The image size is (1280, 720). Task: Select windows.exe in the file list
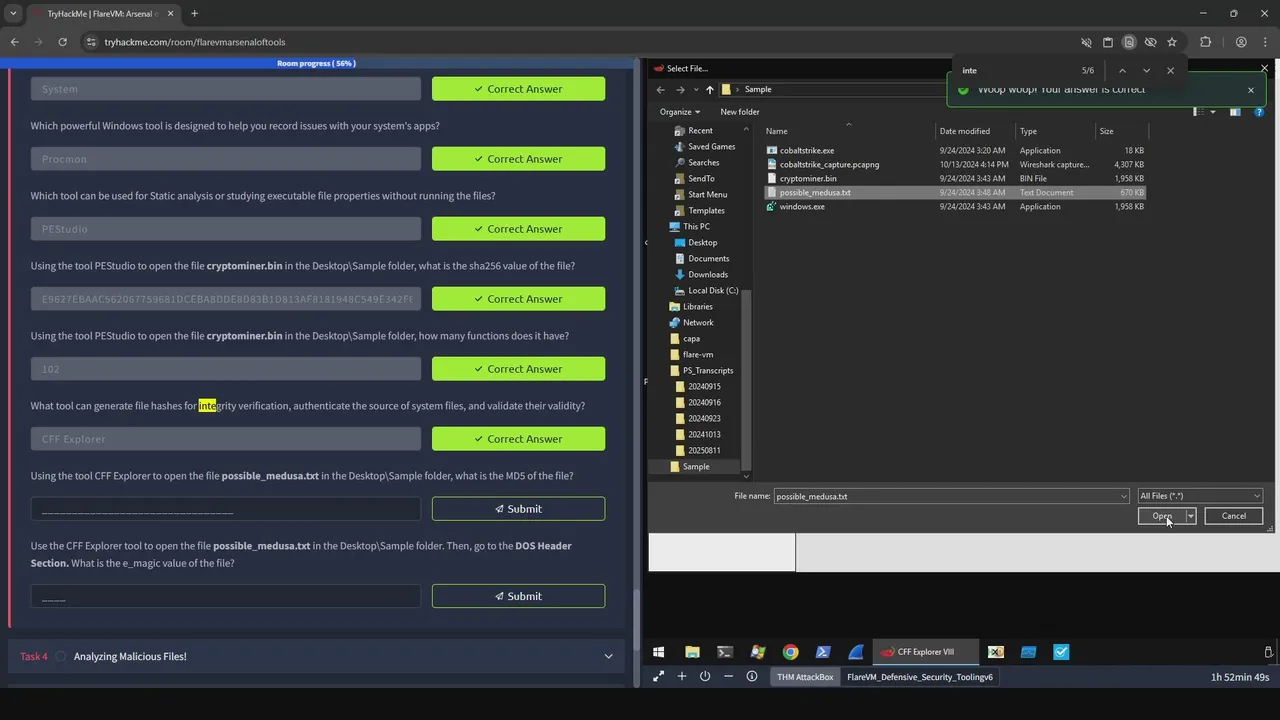[x=802, y=207]
